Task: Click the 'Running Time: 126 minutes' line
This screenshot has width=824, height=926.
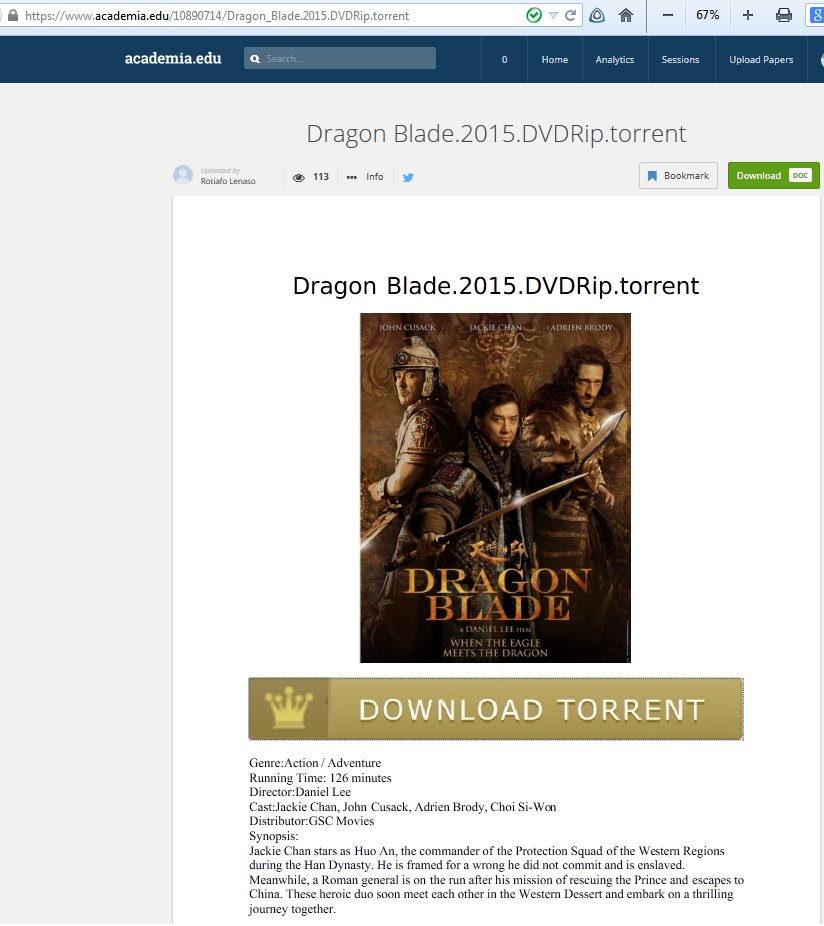Action: pos(320,778)
